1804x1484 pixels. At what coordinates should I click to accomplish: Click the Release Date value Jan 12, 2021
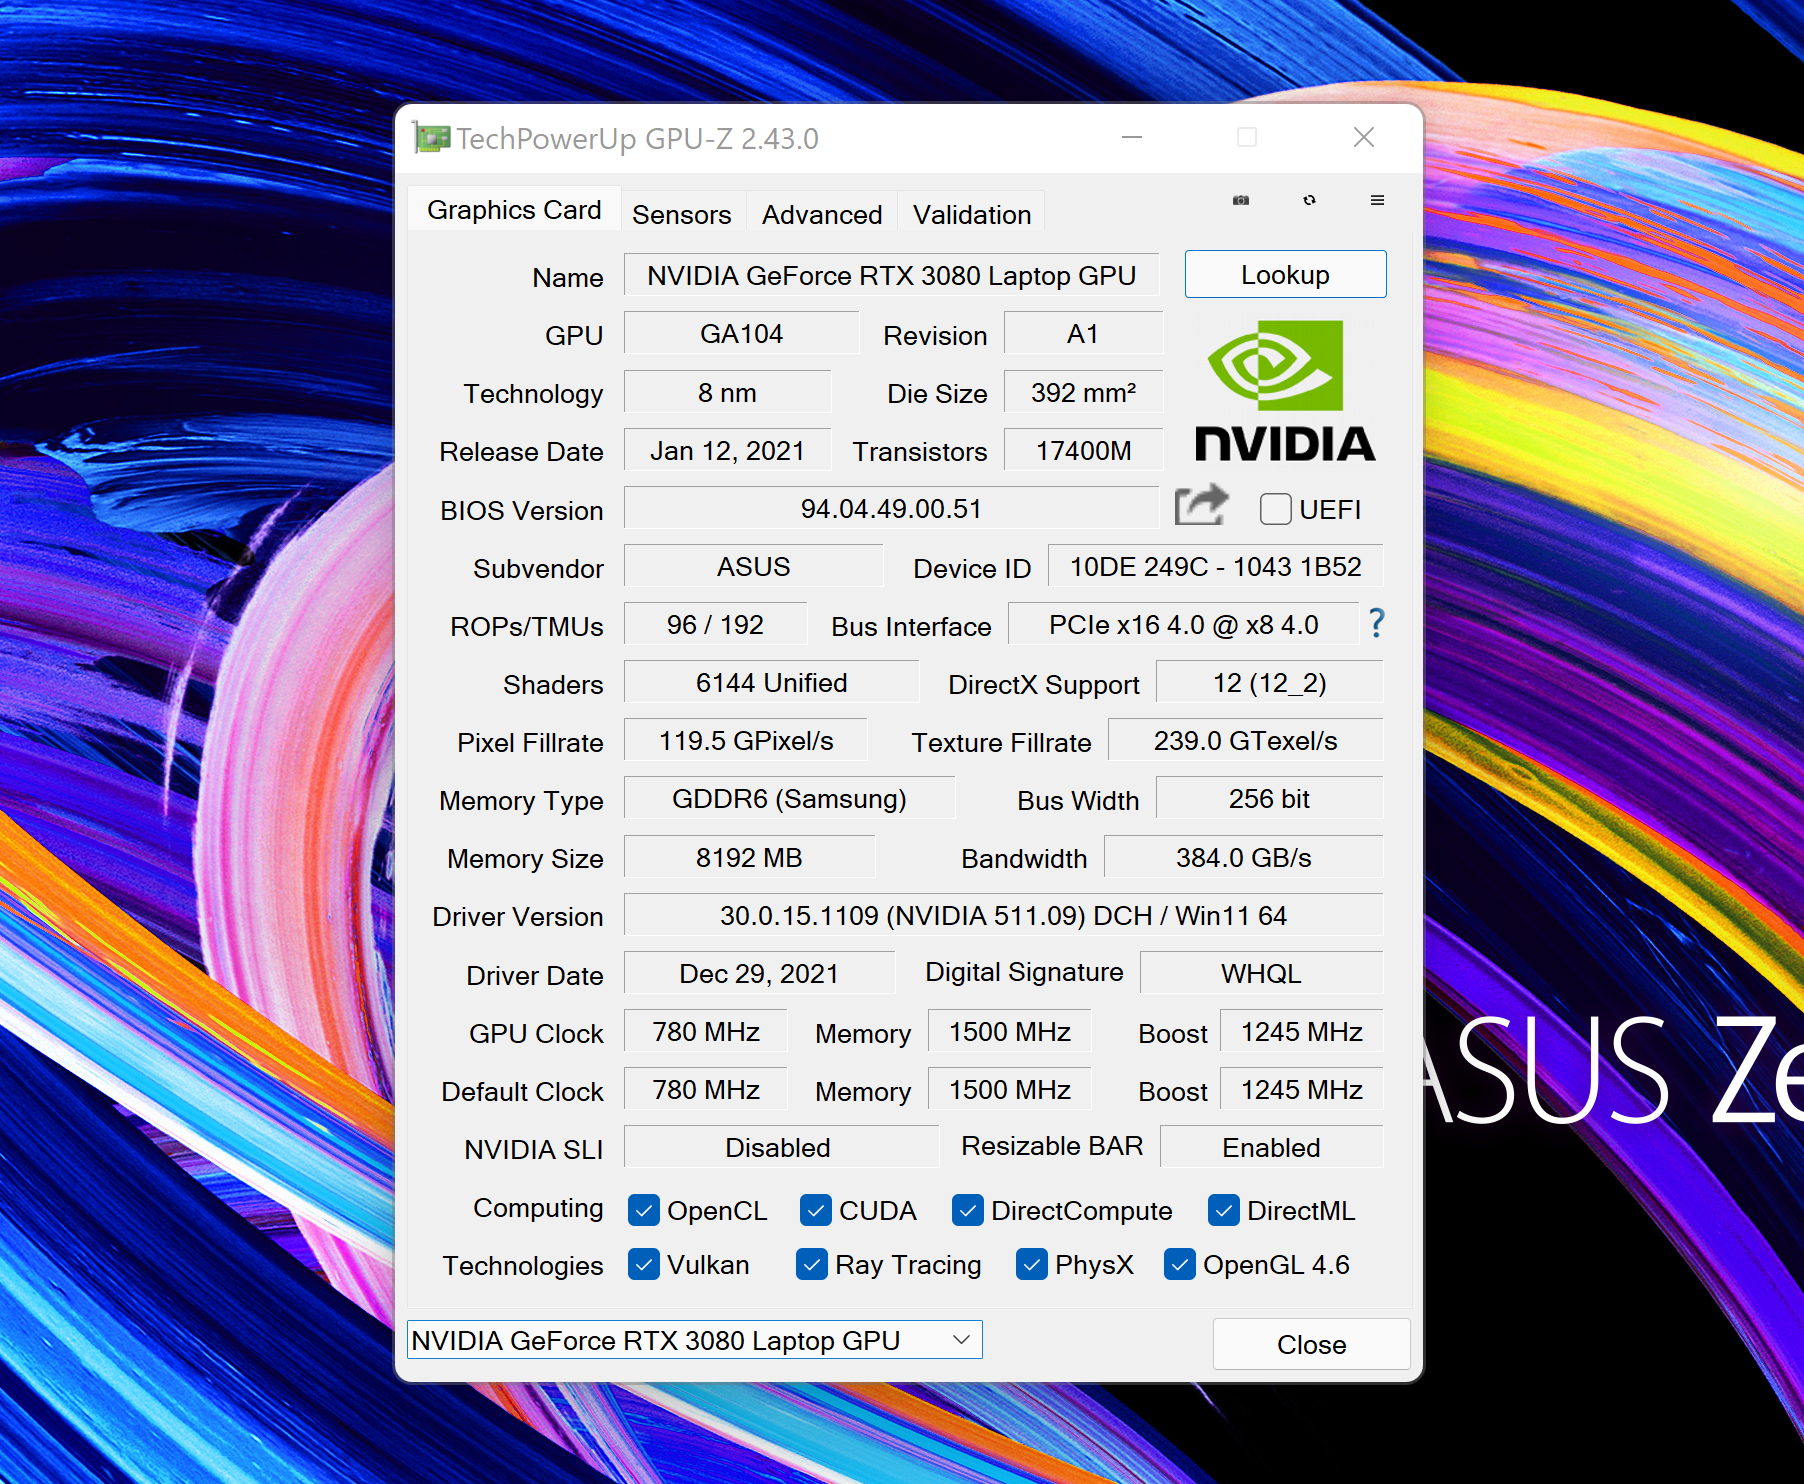[x=727, y=450]
